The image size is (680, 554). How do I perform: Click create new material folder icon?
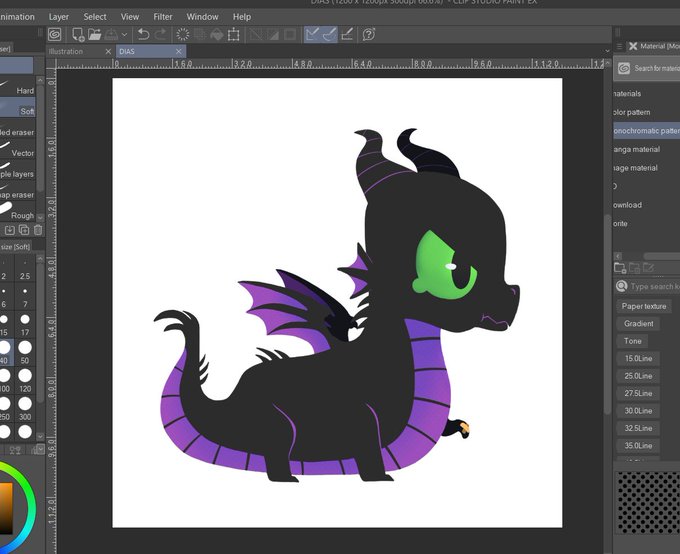pos(620,268)
